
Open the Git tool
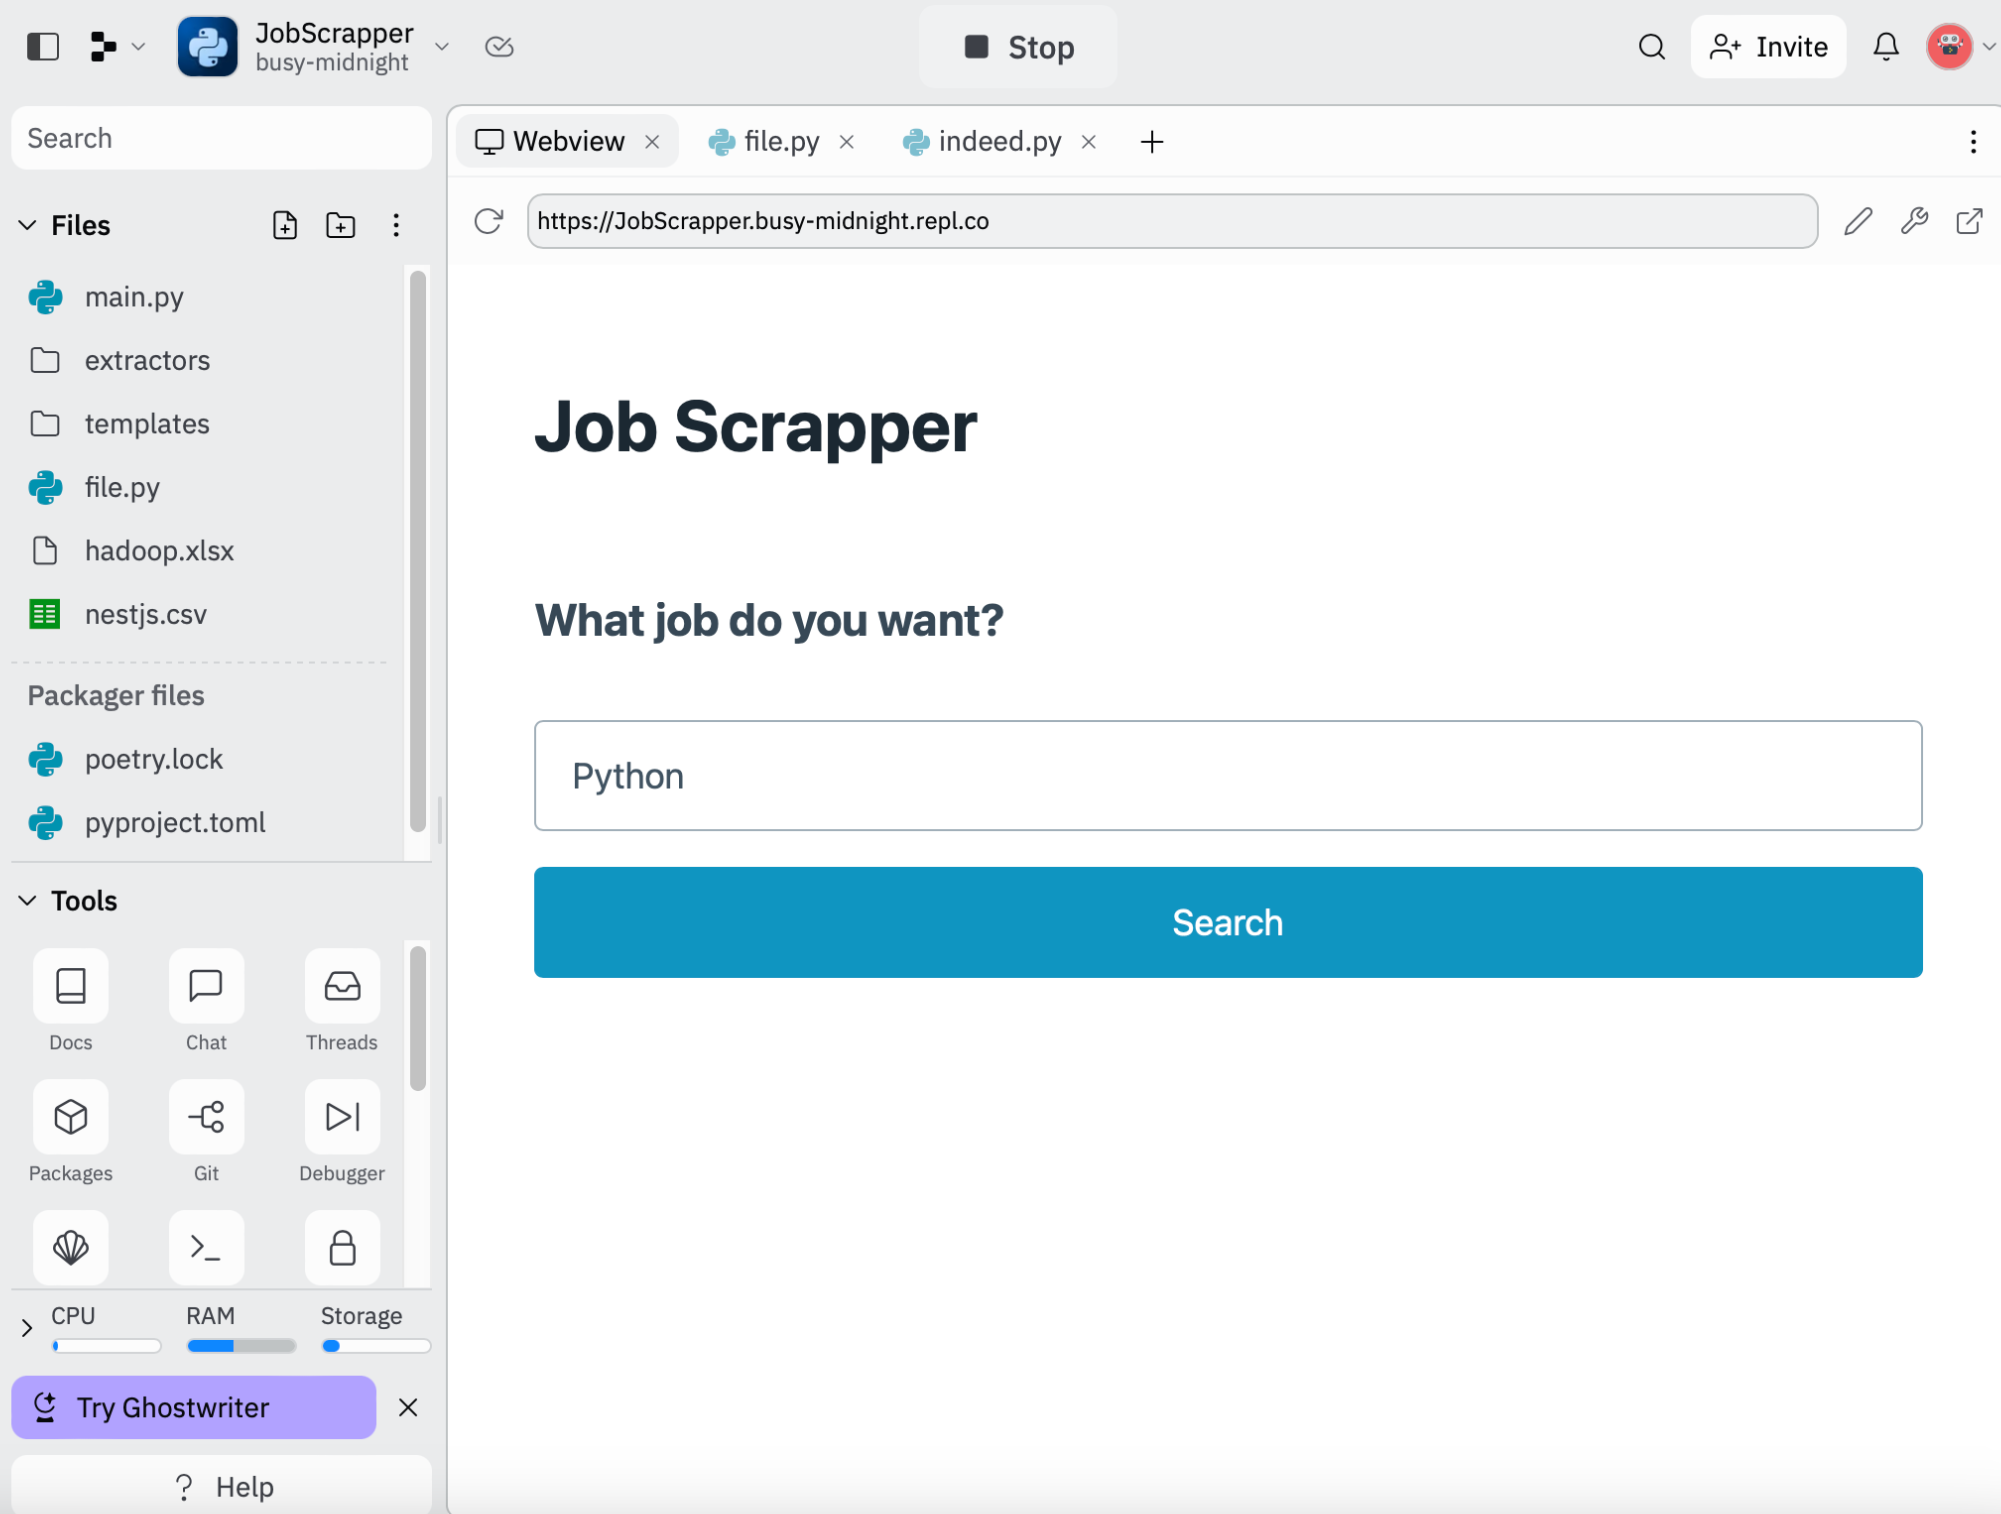(x=206, y=1117)
